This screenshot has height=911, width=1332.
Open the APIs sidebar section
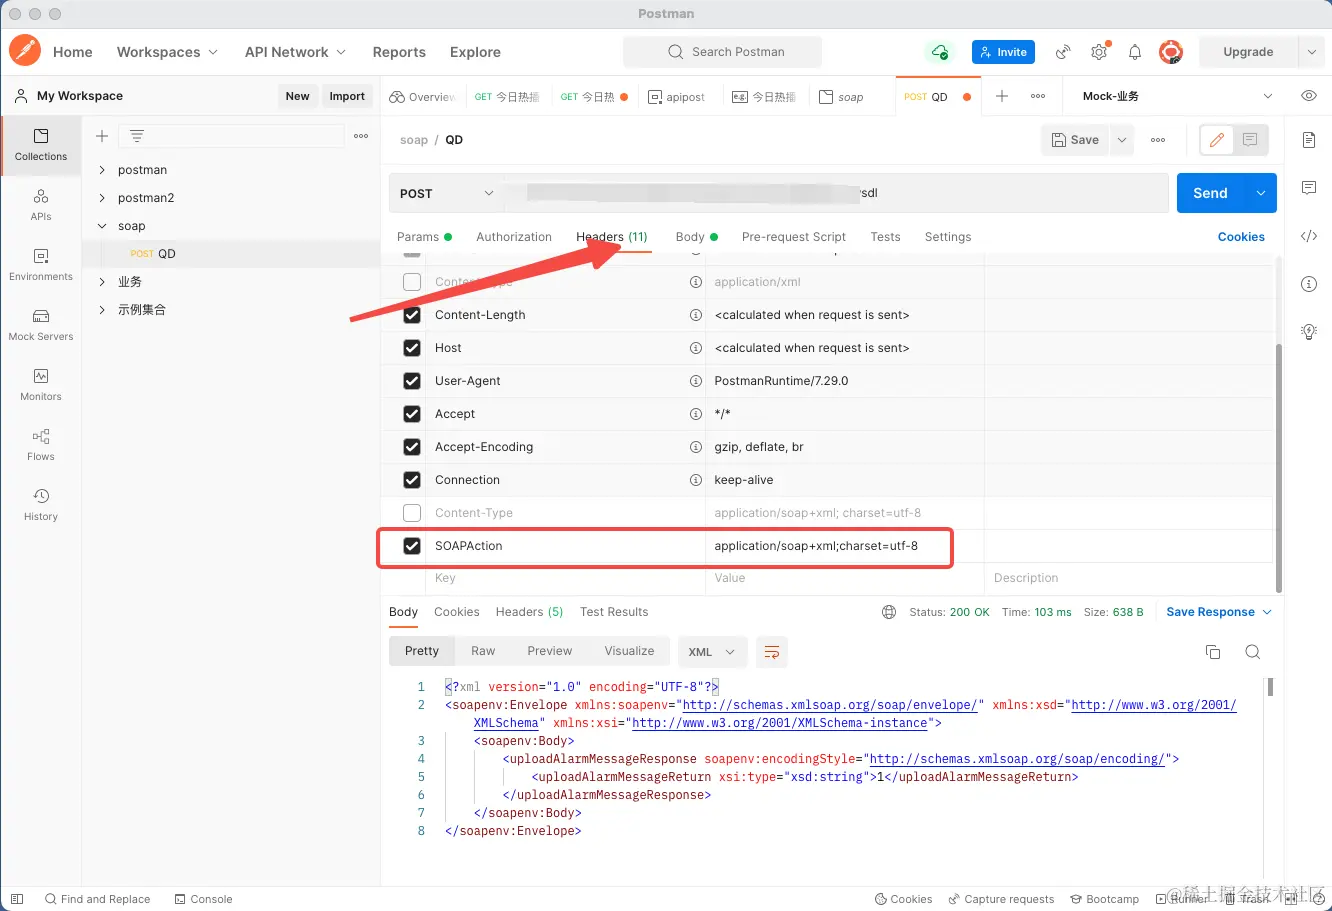coord(41,205)
